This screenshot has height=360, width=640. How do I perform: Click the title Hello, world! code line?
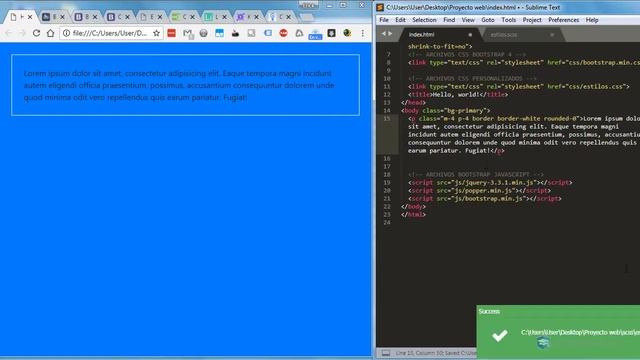tap(458, 95)
